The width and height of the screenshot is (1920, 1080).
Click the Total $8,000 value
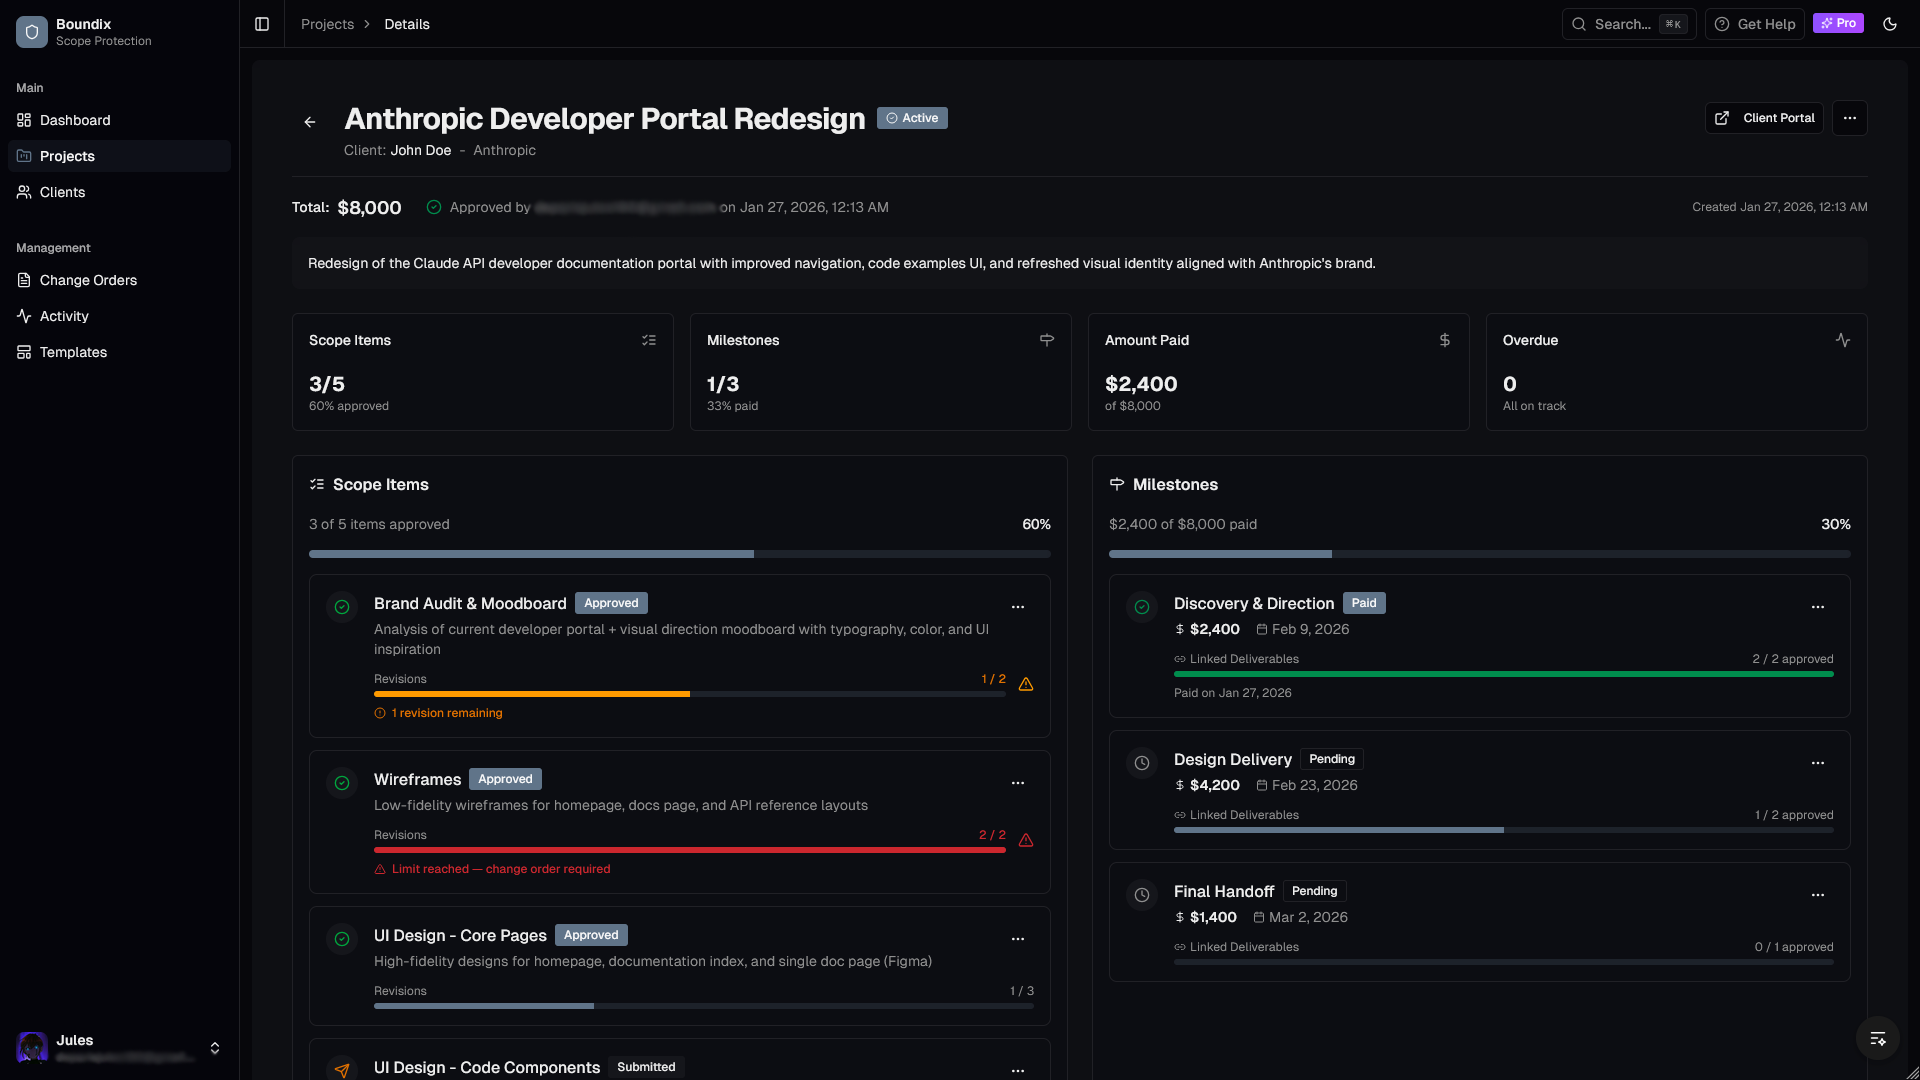[369, 208]
